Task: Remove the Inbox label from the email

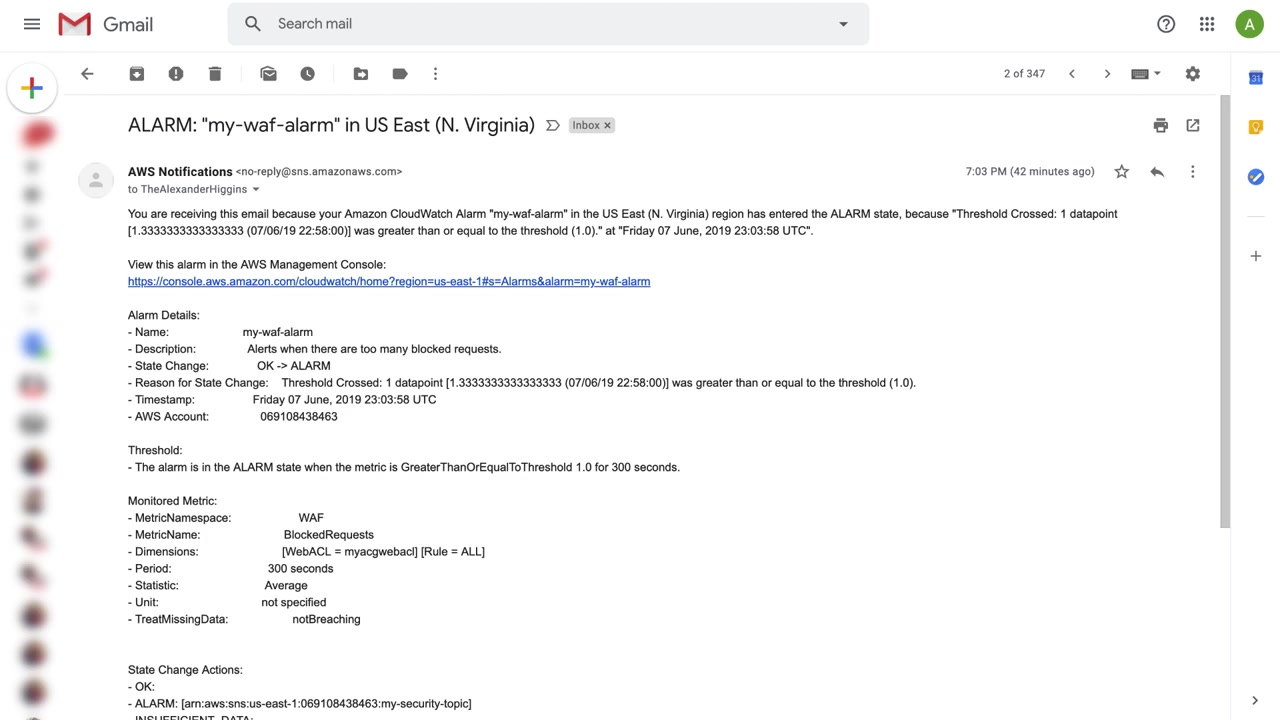Action: pos(607,125)
